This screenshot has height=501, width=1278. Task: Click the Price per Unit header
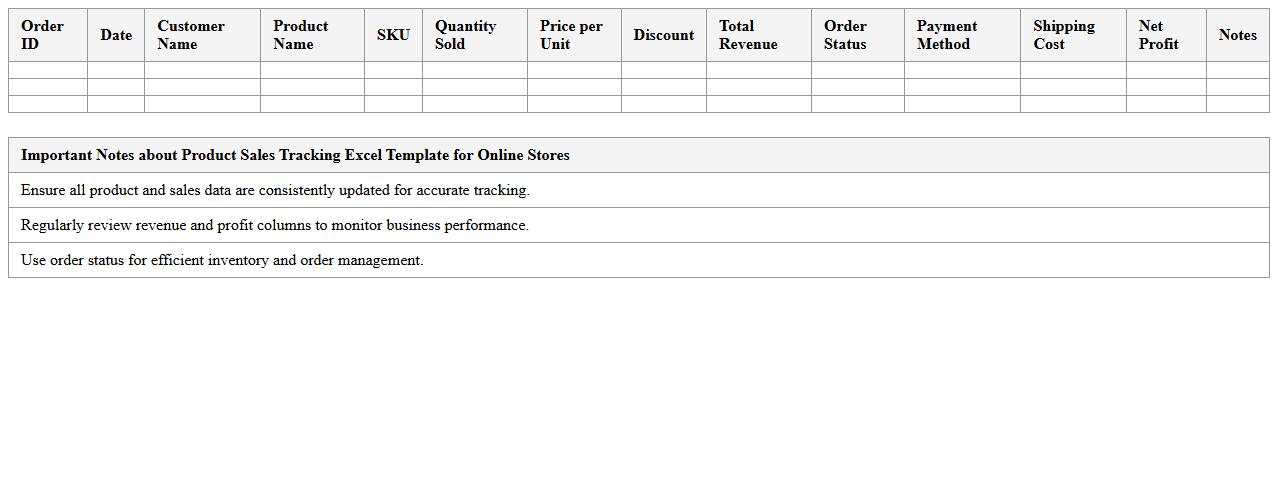click(573, 35)
